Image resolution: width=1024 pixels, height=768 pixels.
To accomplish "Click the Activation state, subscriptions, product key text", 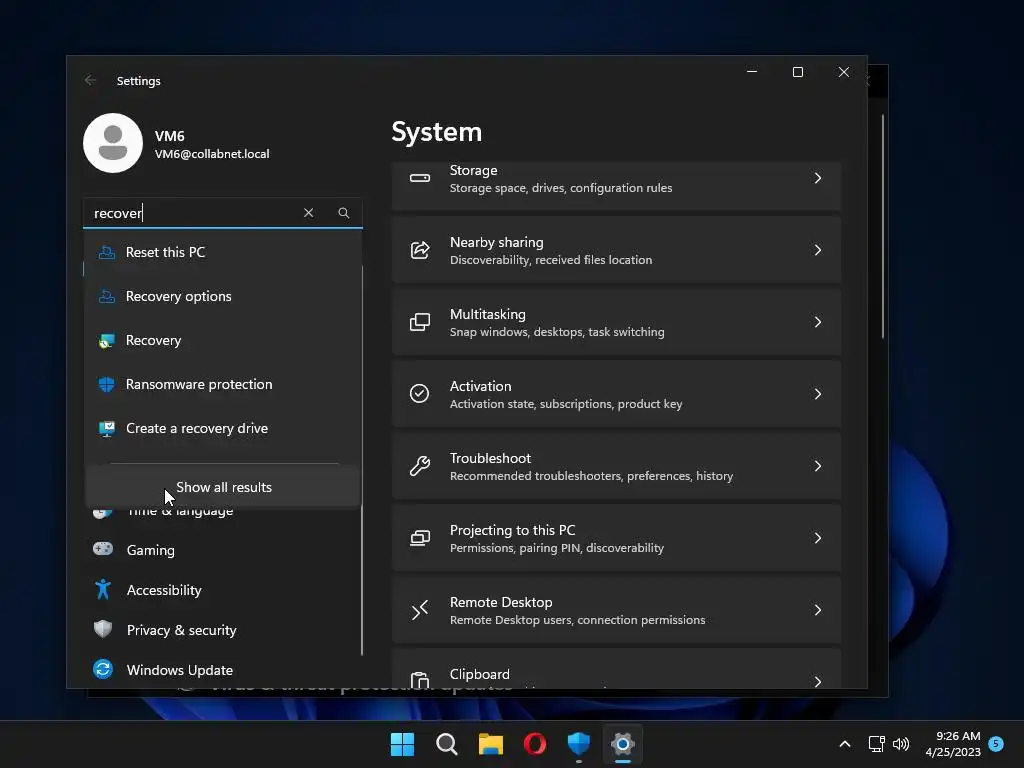I will 566,404.
